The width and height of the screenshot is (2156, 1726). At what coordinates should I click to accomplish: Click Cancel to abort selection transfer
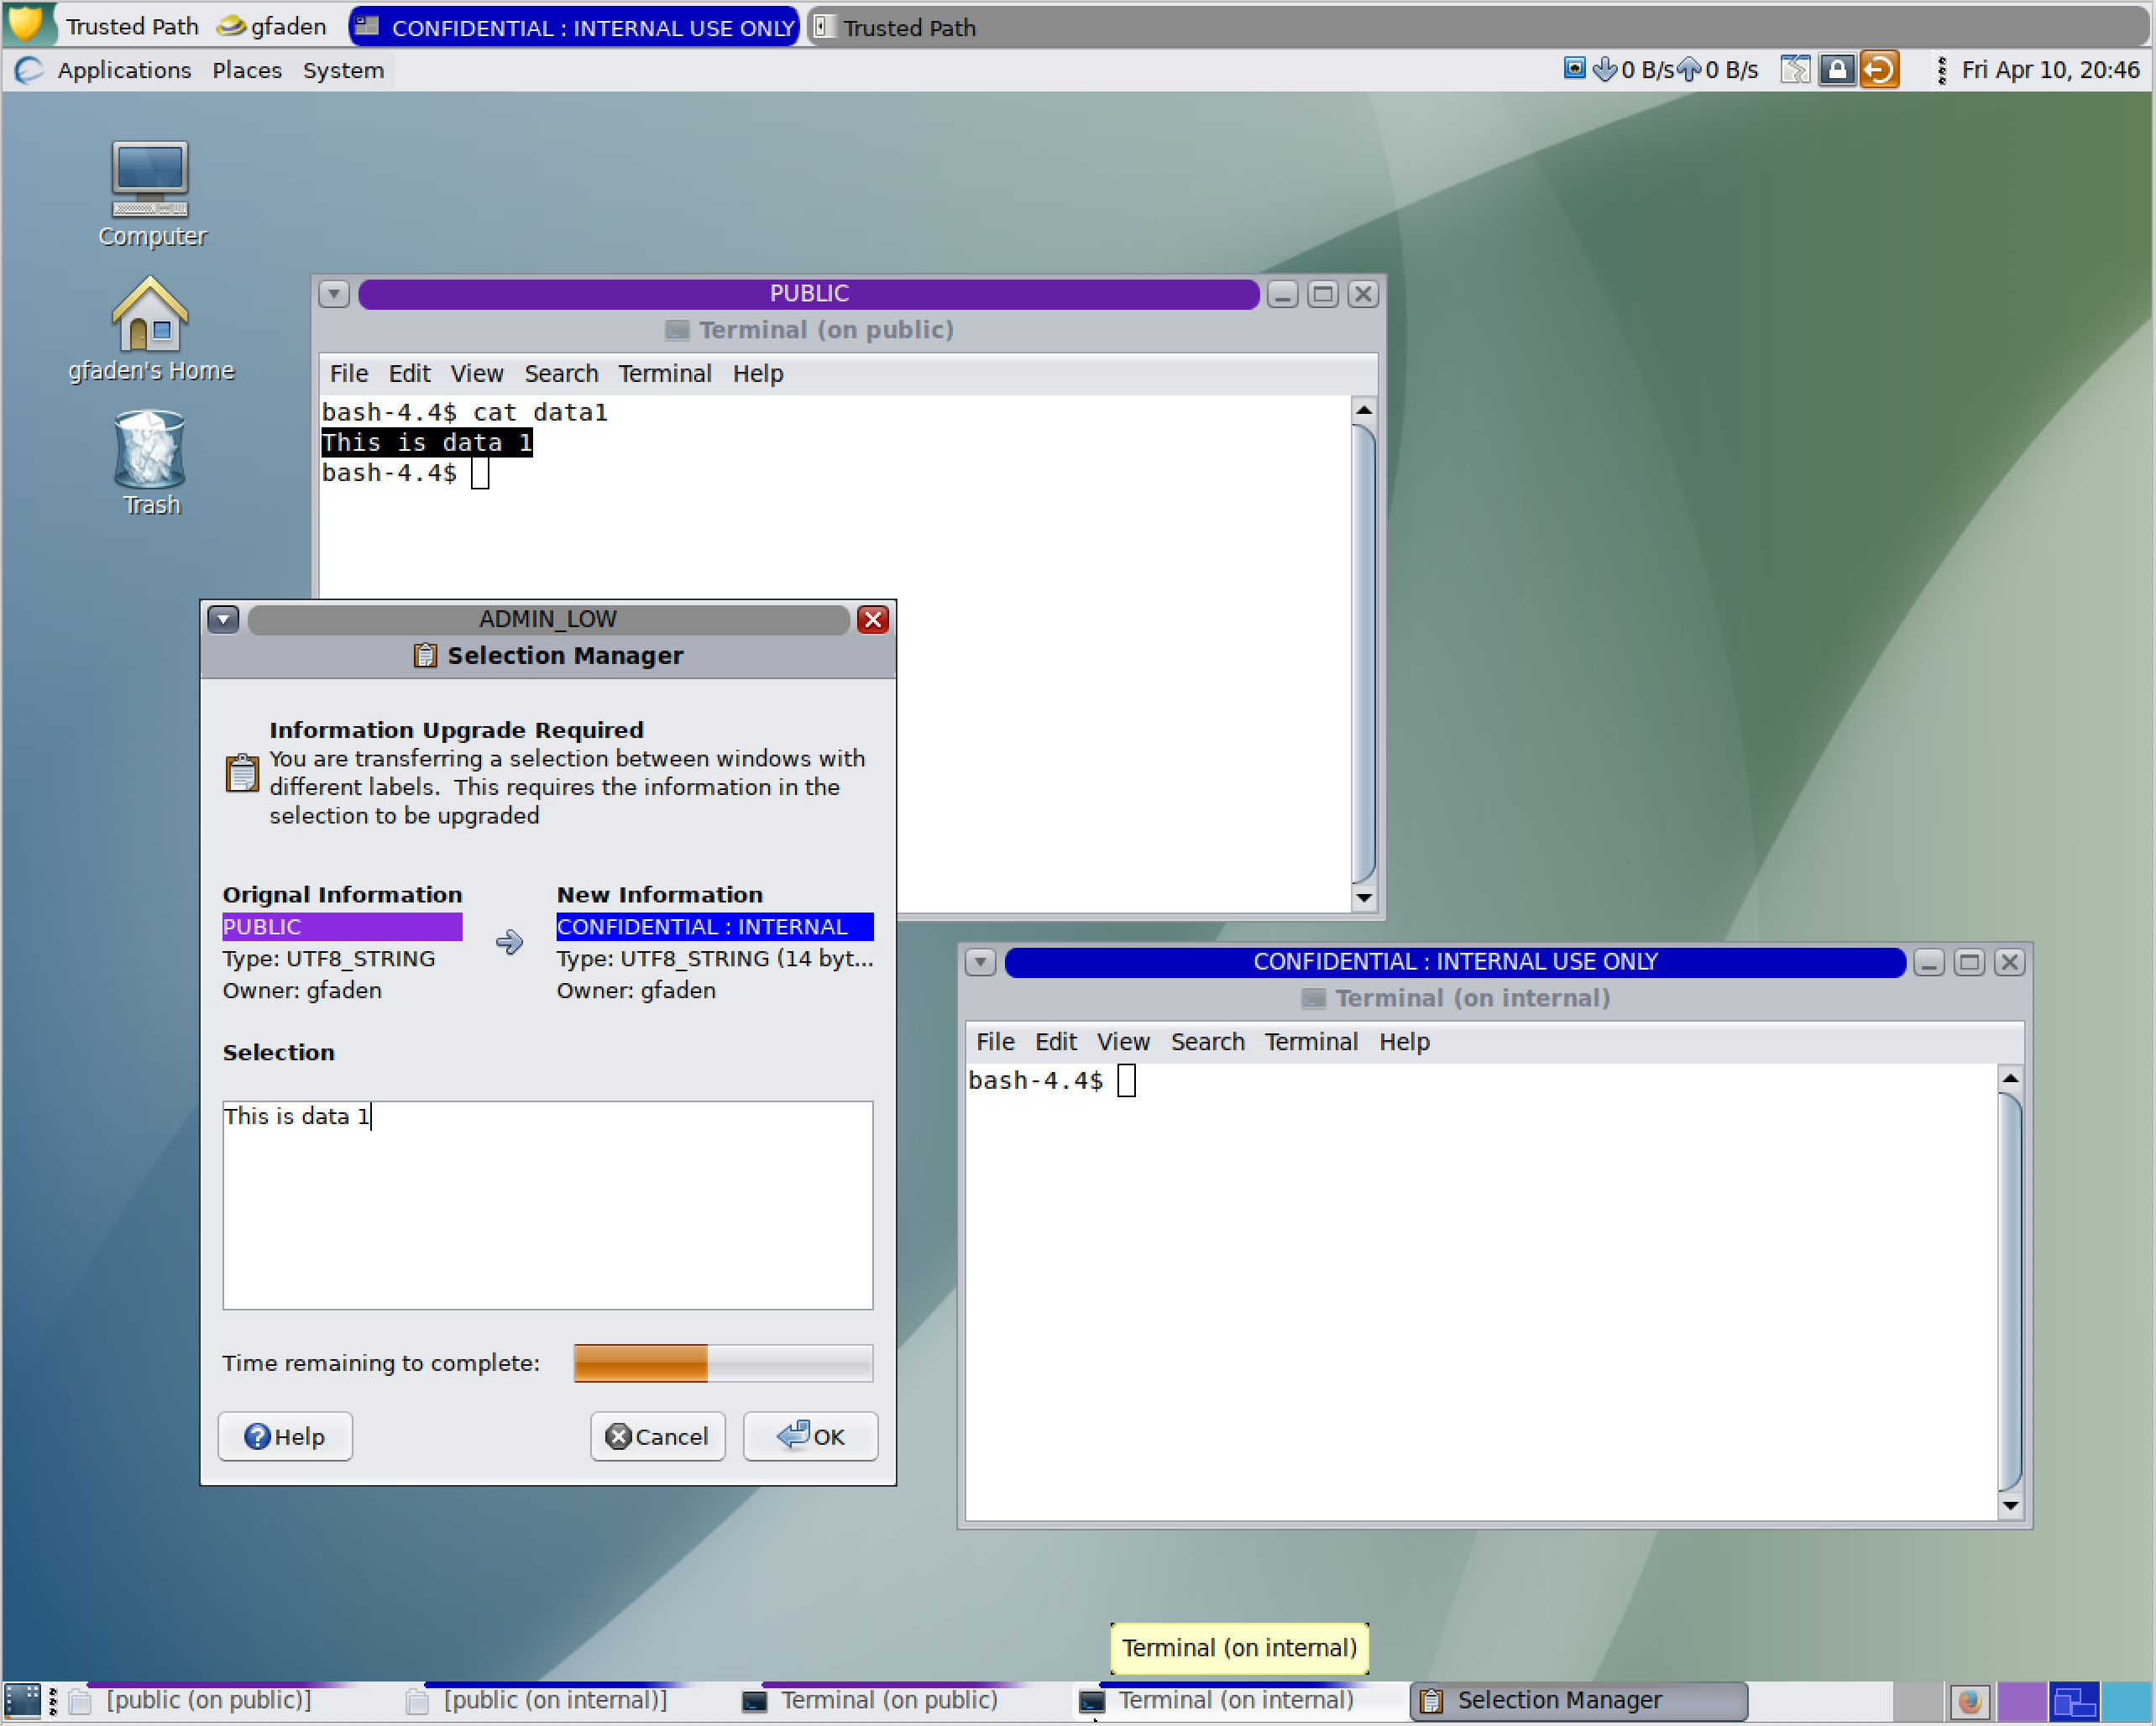tap(659, 1434)
